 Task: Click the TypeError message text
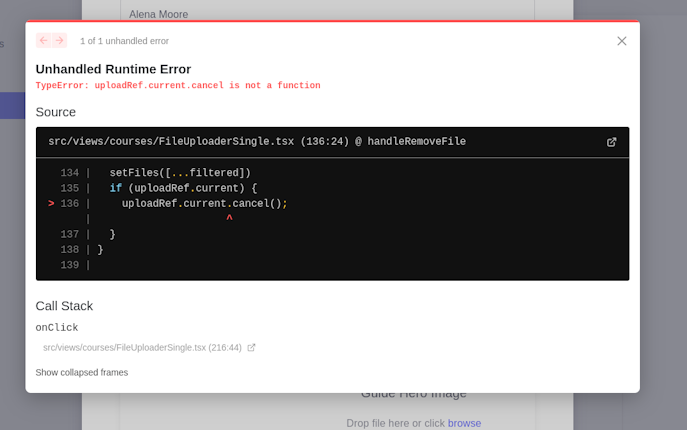click(x=178, y=86)
